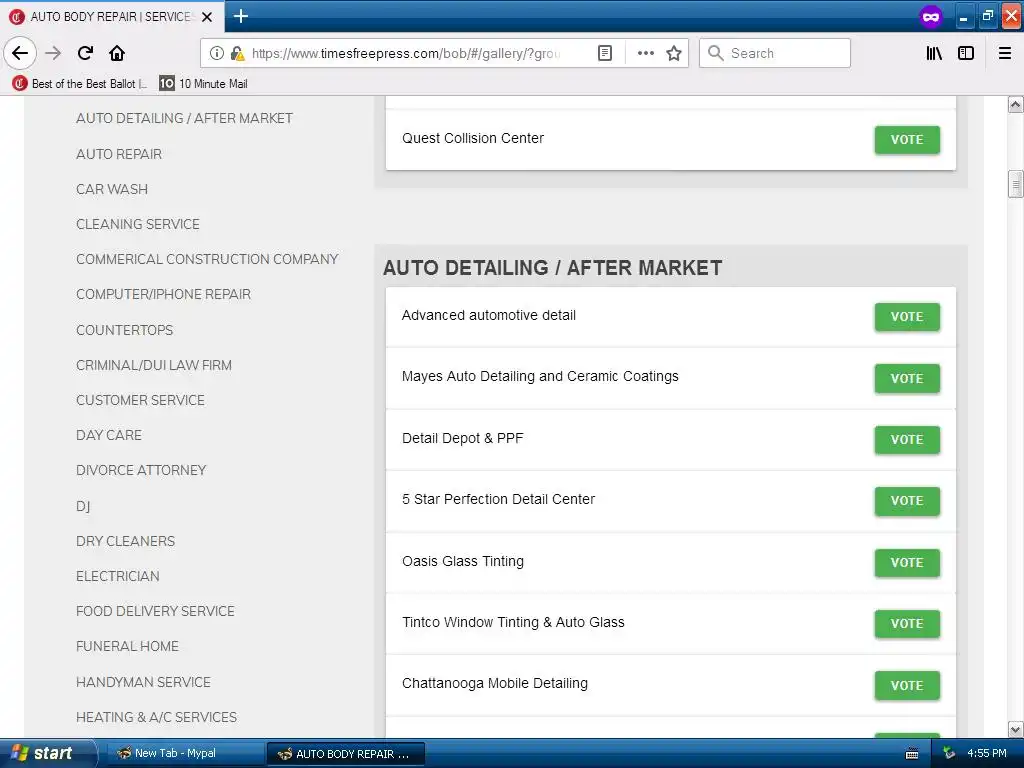
Task: Vote for Chattanooga Mobile Detailing
Action: (906, 685)
